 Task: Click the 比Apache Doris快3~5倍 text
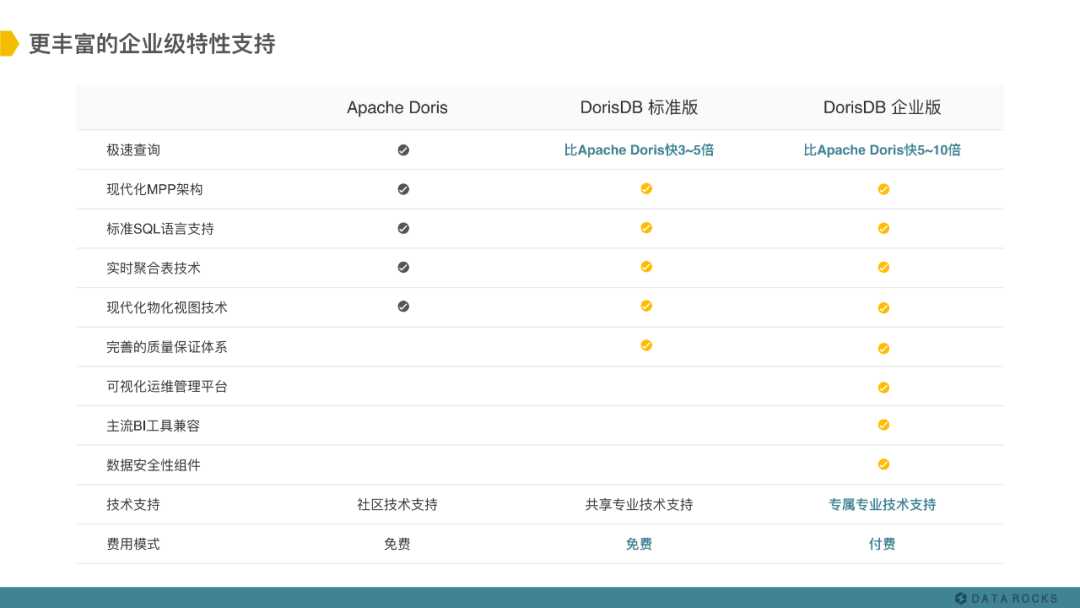coord(639,150)
